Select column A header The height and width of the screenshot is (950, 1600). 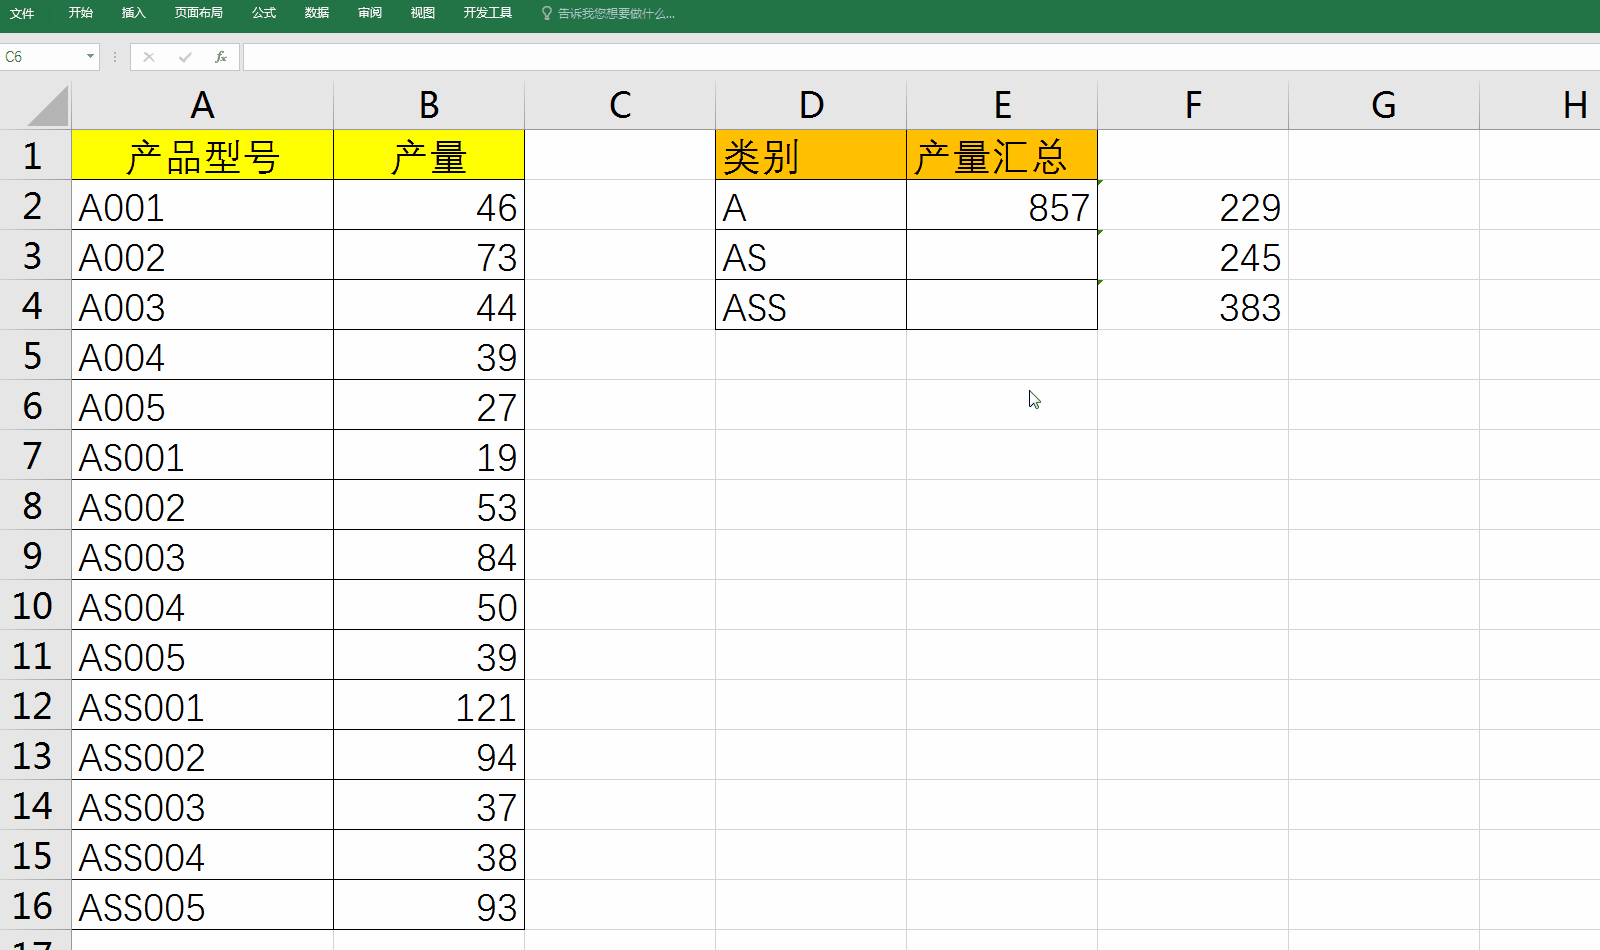coord(202,105)
